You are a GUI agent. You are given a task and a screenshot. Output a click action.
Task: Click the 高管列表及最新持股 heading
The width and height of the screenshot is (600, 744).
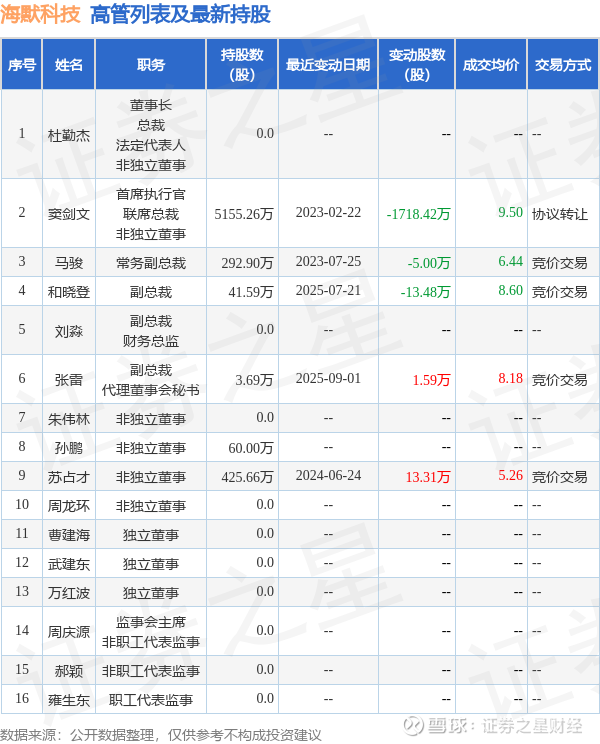[x=180, y=14]
